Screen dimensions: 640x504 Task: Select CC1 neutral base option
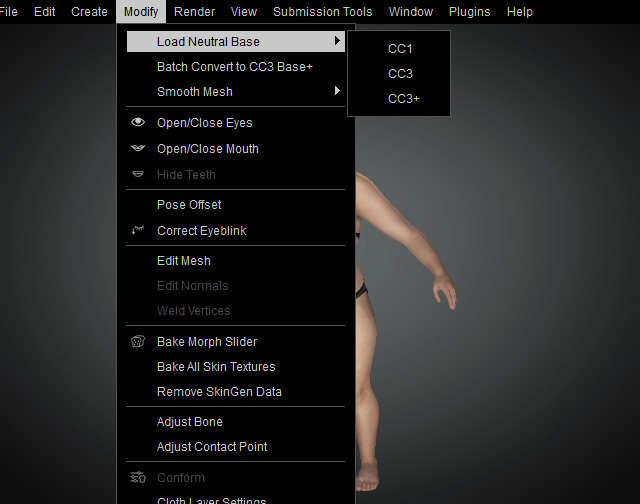tap(400, 49)
